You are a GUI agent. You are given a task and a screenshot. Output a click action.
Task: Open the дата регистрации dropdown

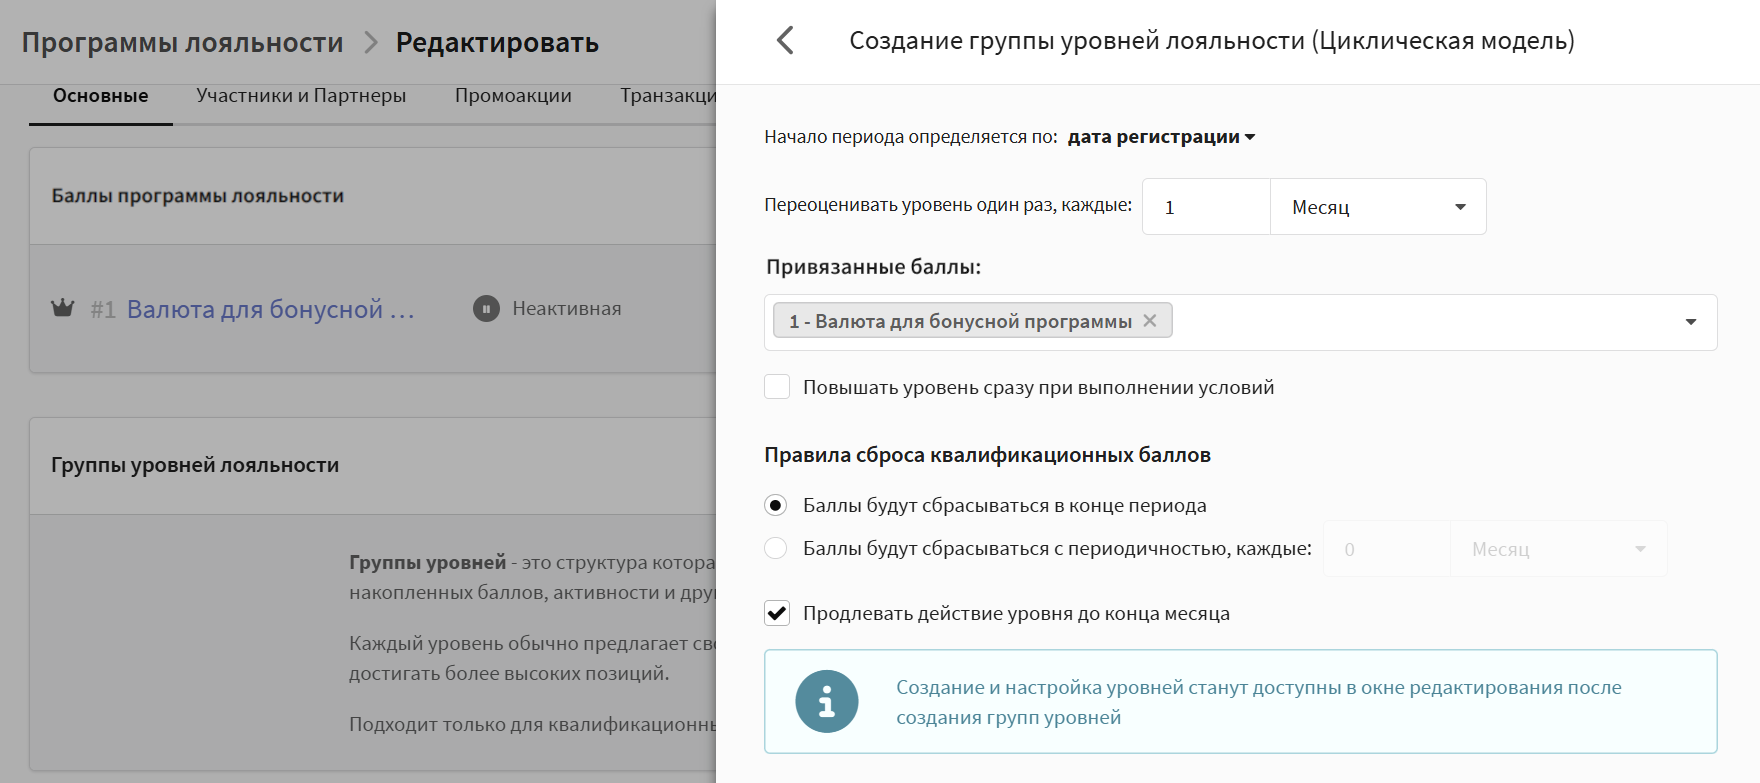(x=1160, y=137)
